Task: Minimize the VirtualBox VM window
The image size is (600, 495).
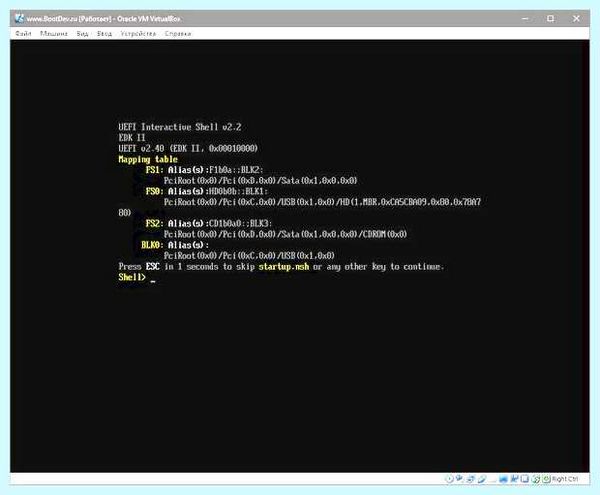Action: tap(525, 18)
